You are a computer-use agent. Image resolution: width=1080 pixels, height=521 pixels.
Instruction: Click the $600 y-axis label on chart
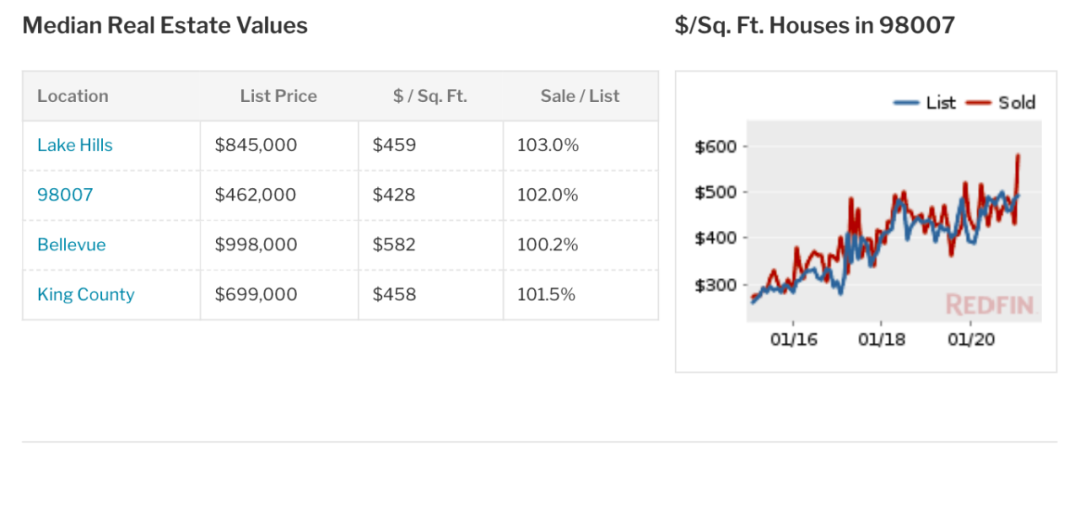point(716,146)
